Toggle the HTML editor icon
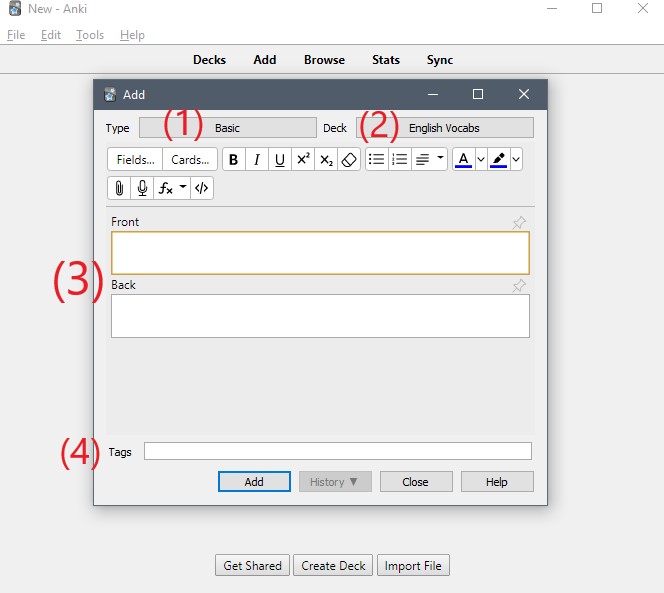Viewport: 664px width, 593px height. point(202,188)
